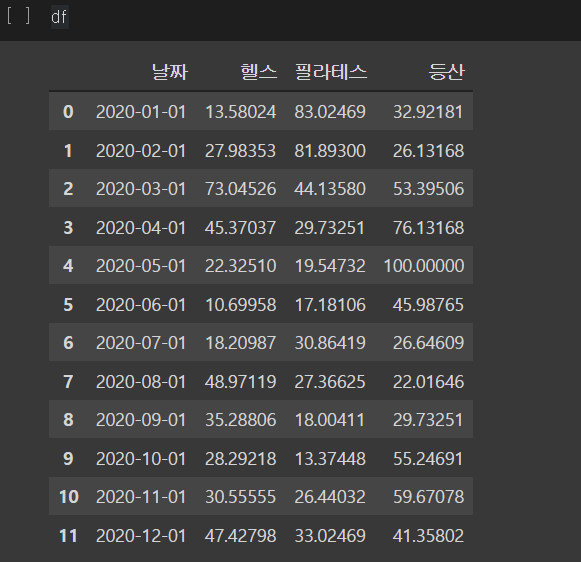Click the value 53.39506

click(428, 189)
